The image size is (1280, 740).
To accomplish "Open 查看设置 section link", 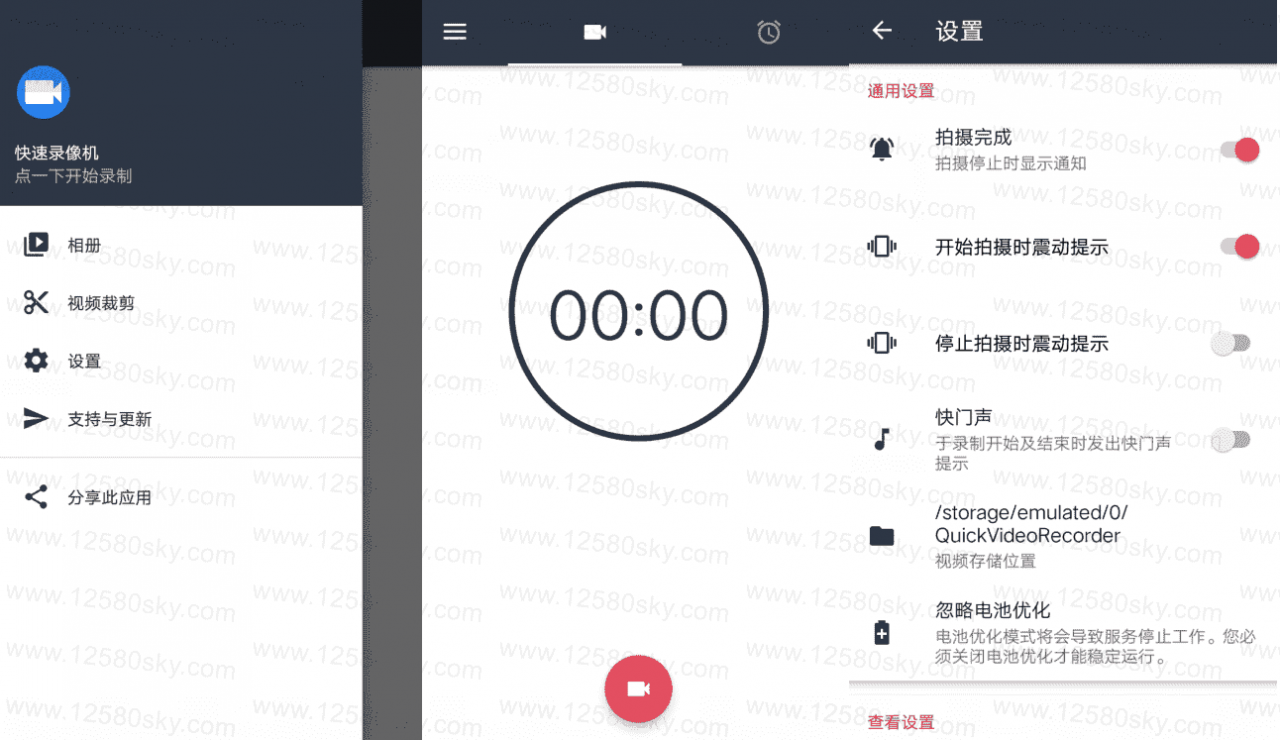I will point(901,721).
